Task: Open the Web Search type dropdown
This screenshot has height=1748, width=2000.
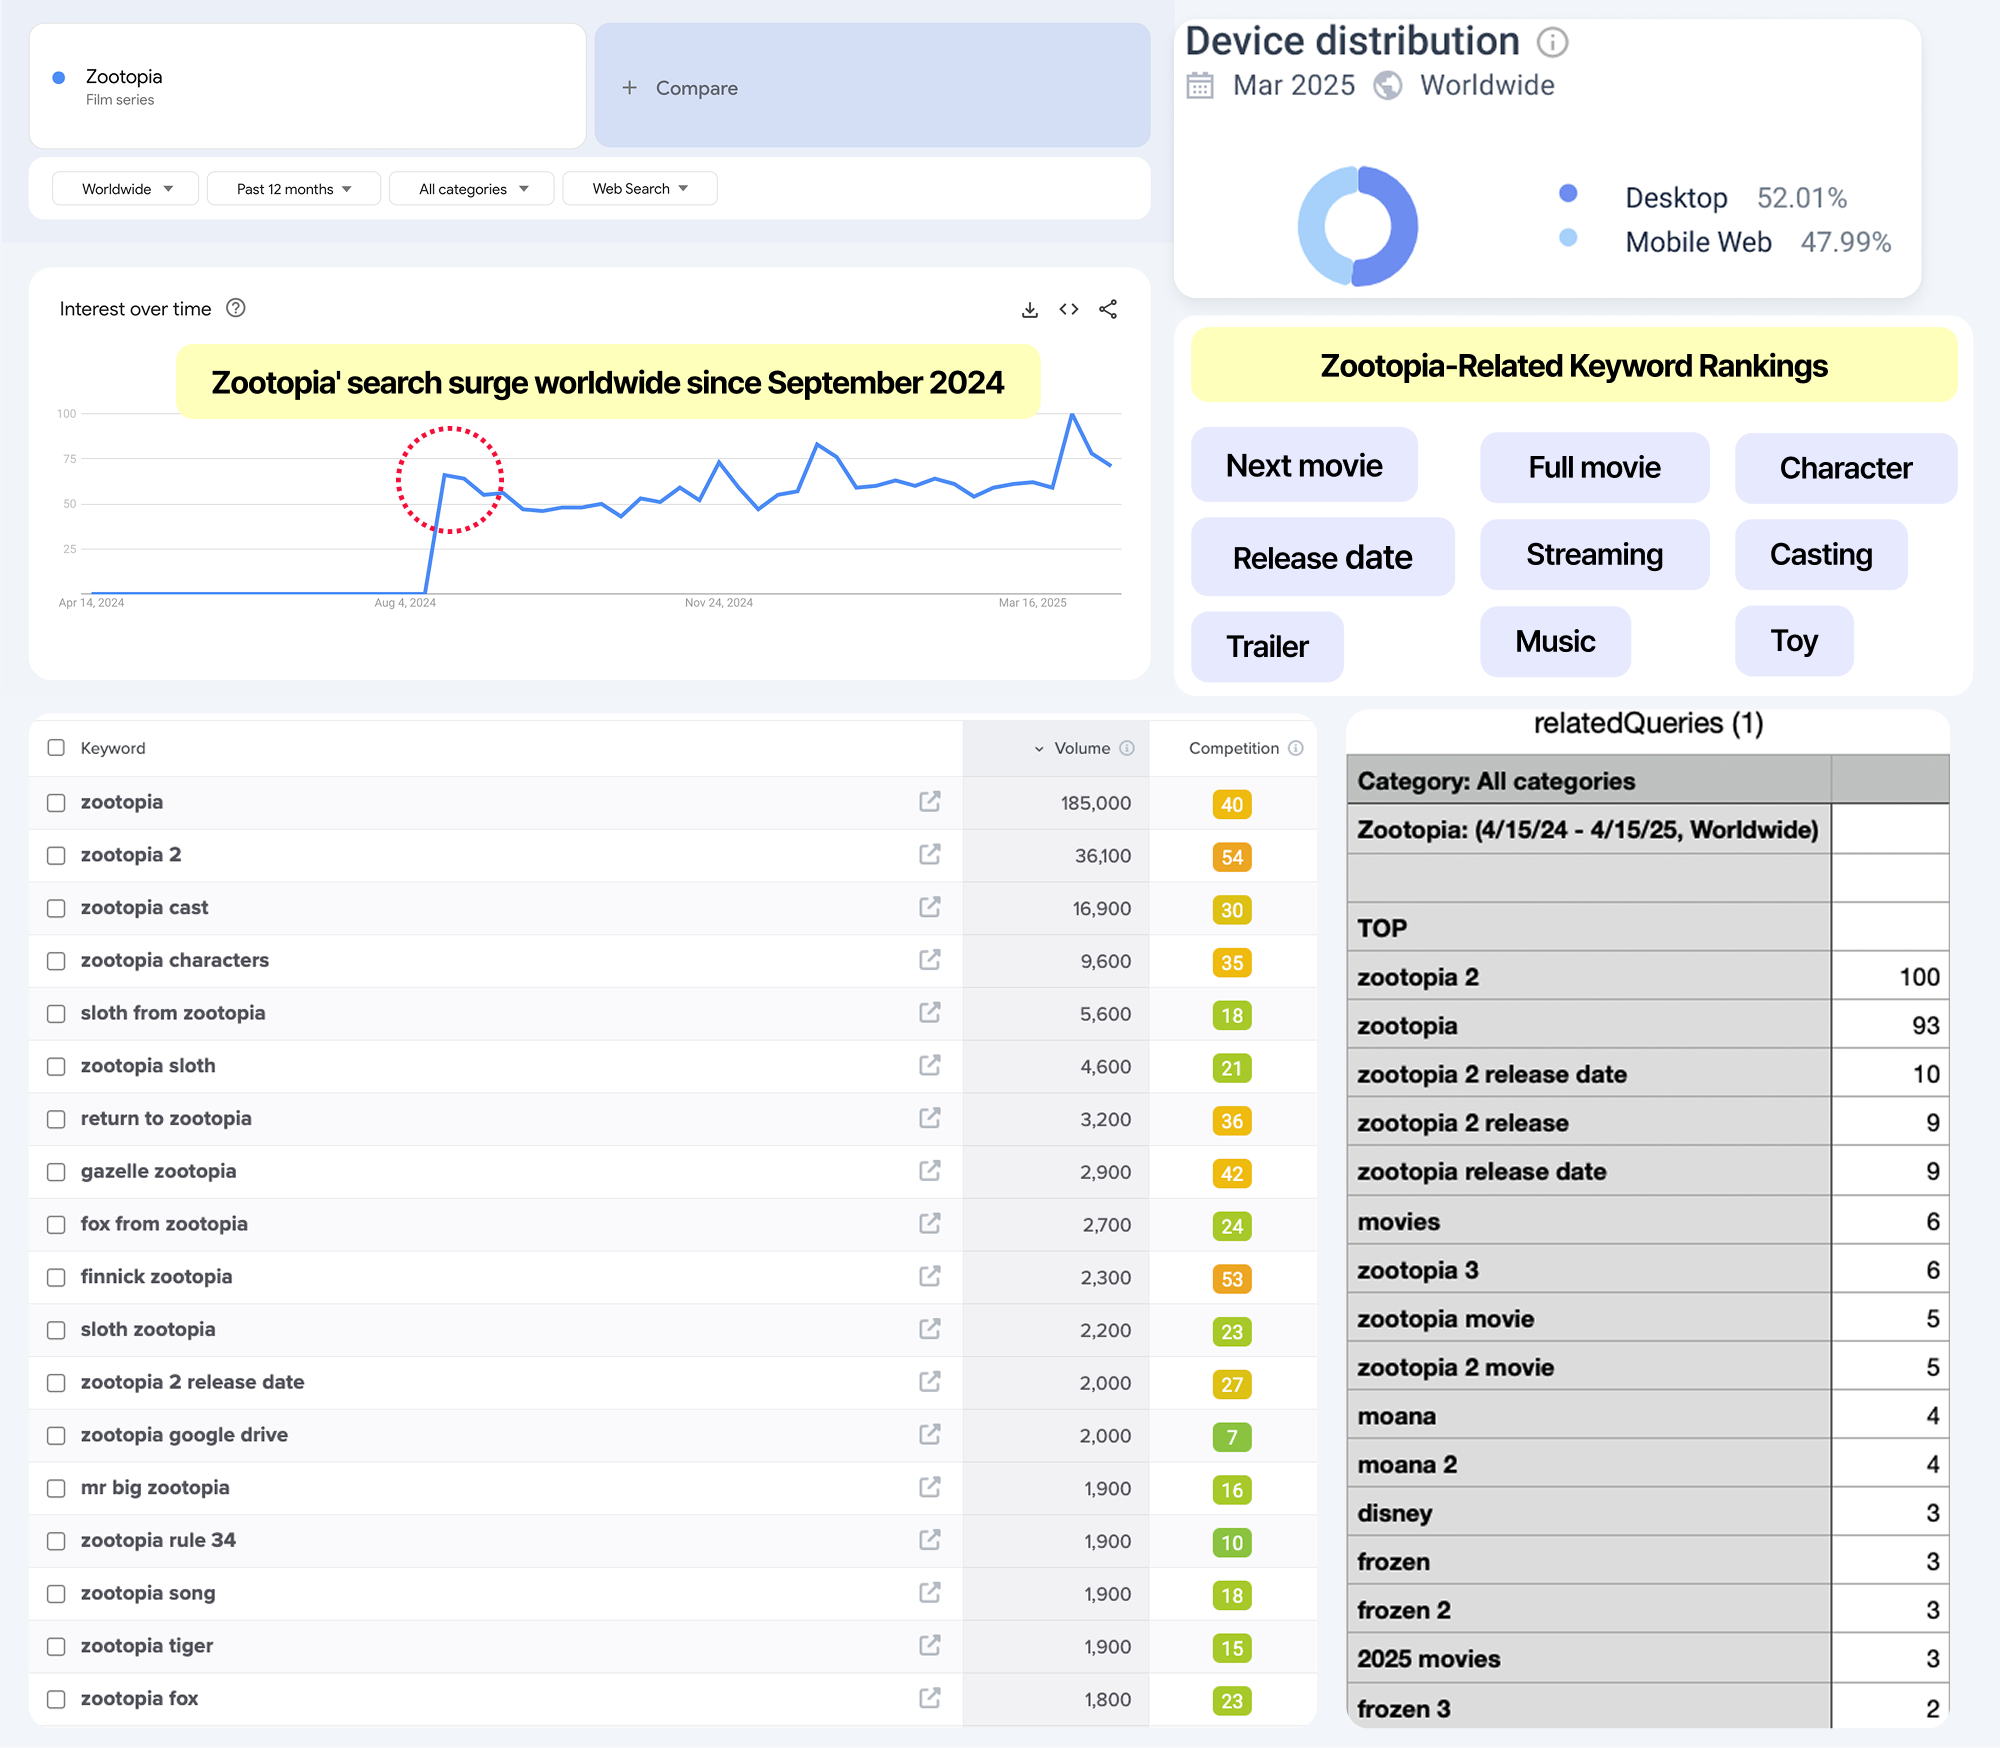Action: tap(639, 189)
